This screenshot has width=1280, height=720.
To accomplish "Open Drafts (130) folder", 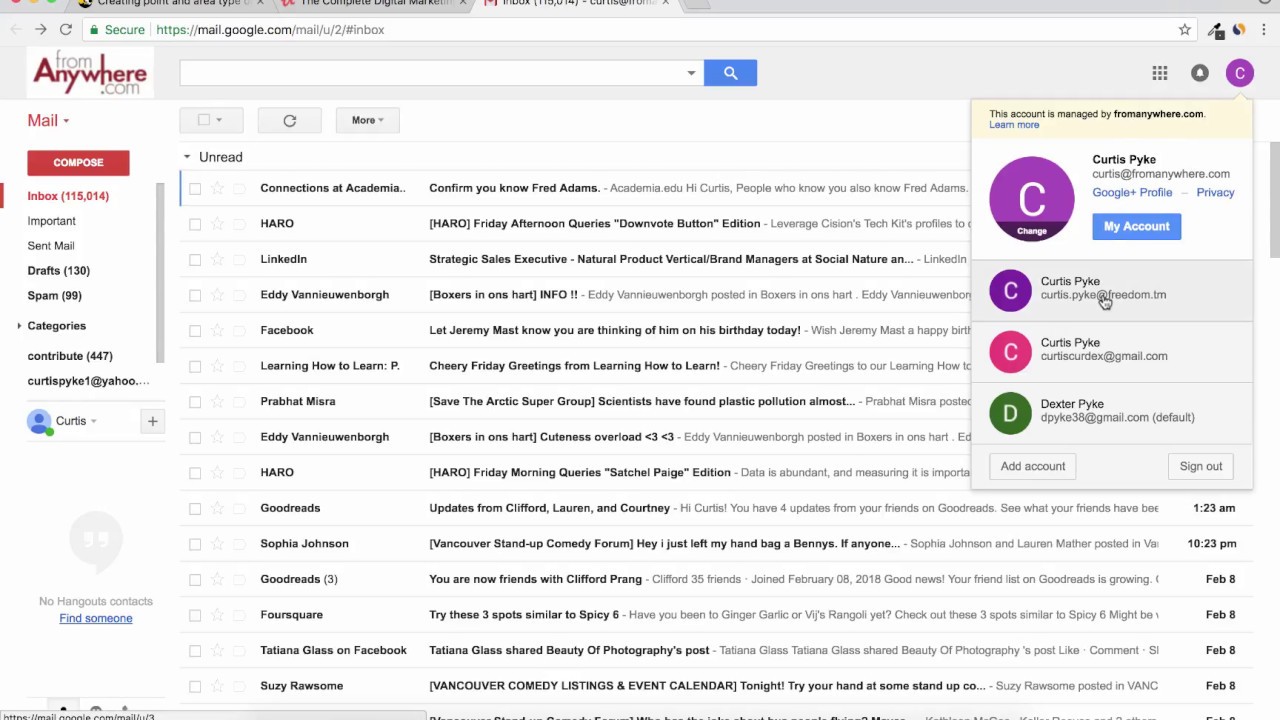I will tap(58, 271).
